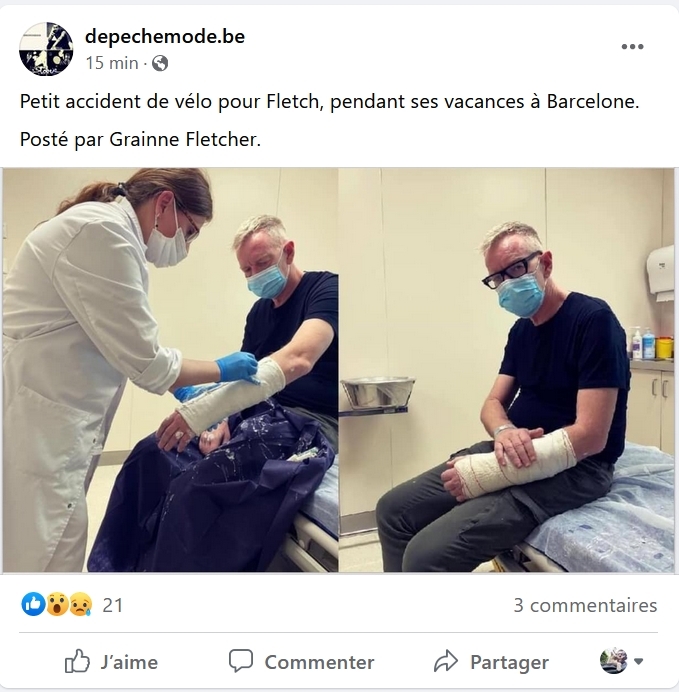Click the thumbs-up icon beside J'aime

pos(77,661)
